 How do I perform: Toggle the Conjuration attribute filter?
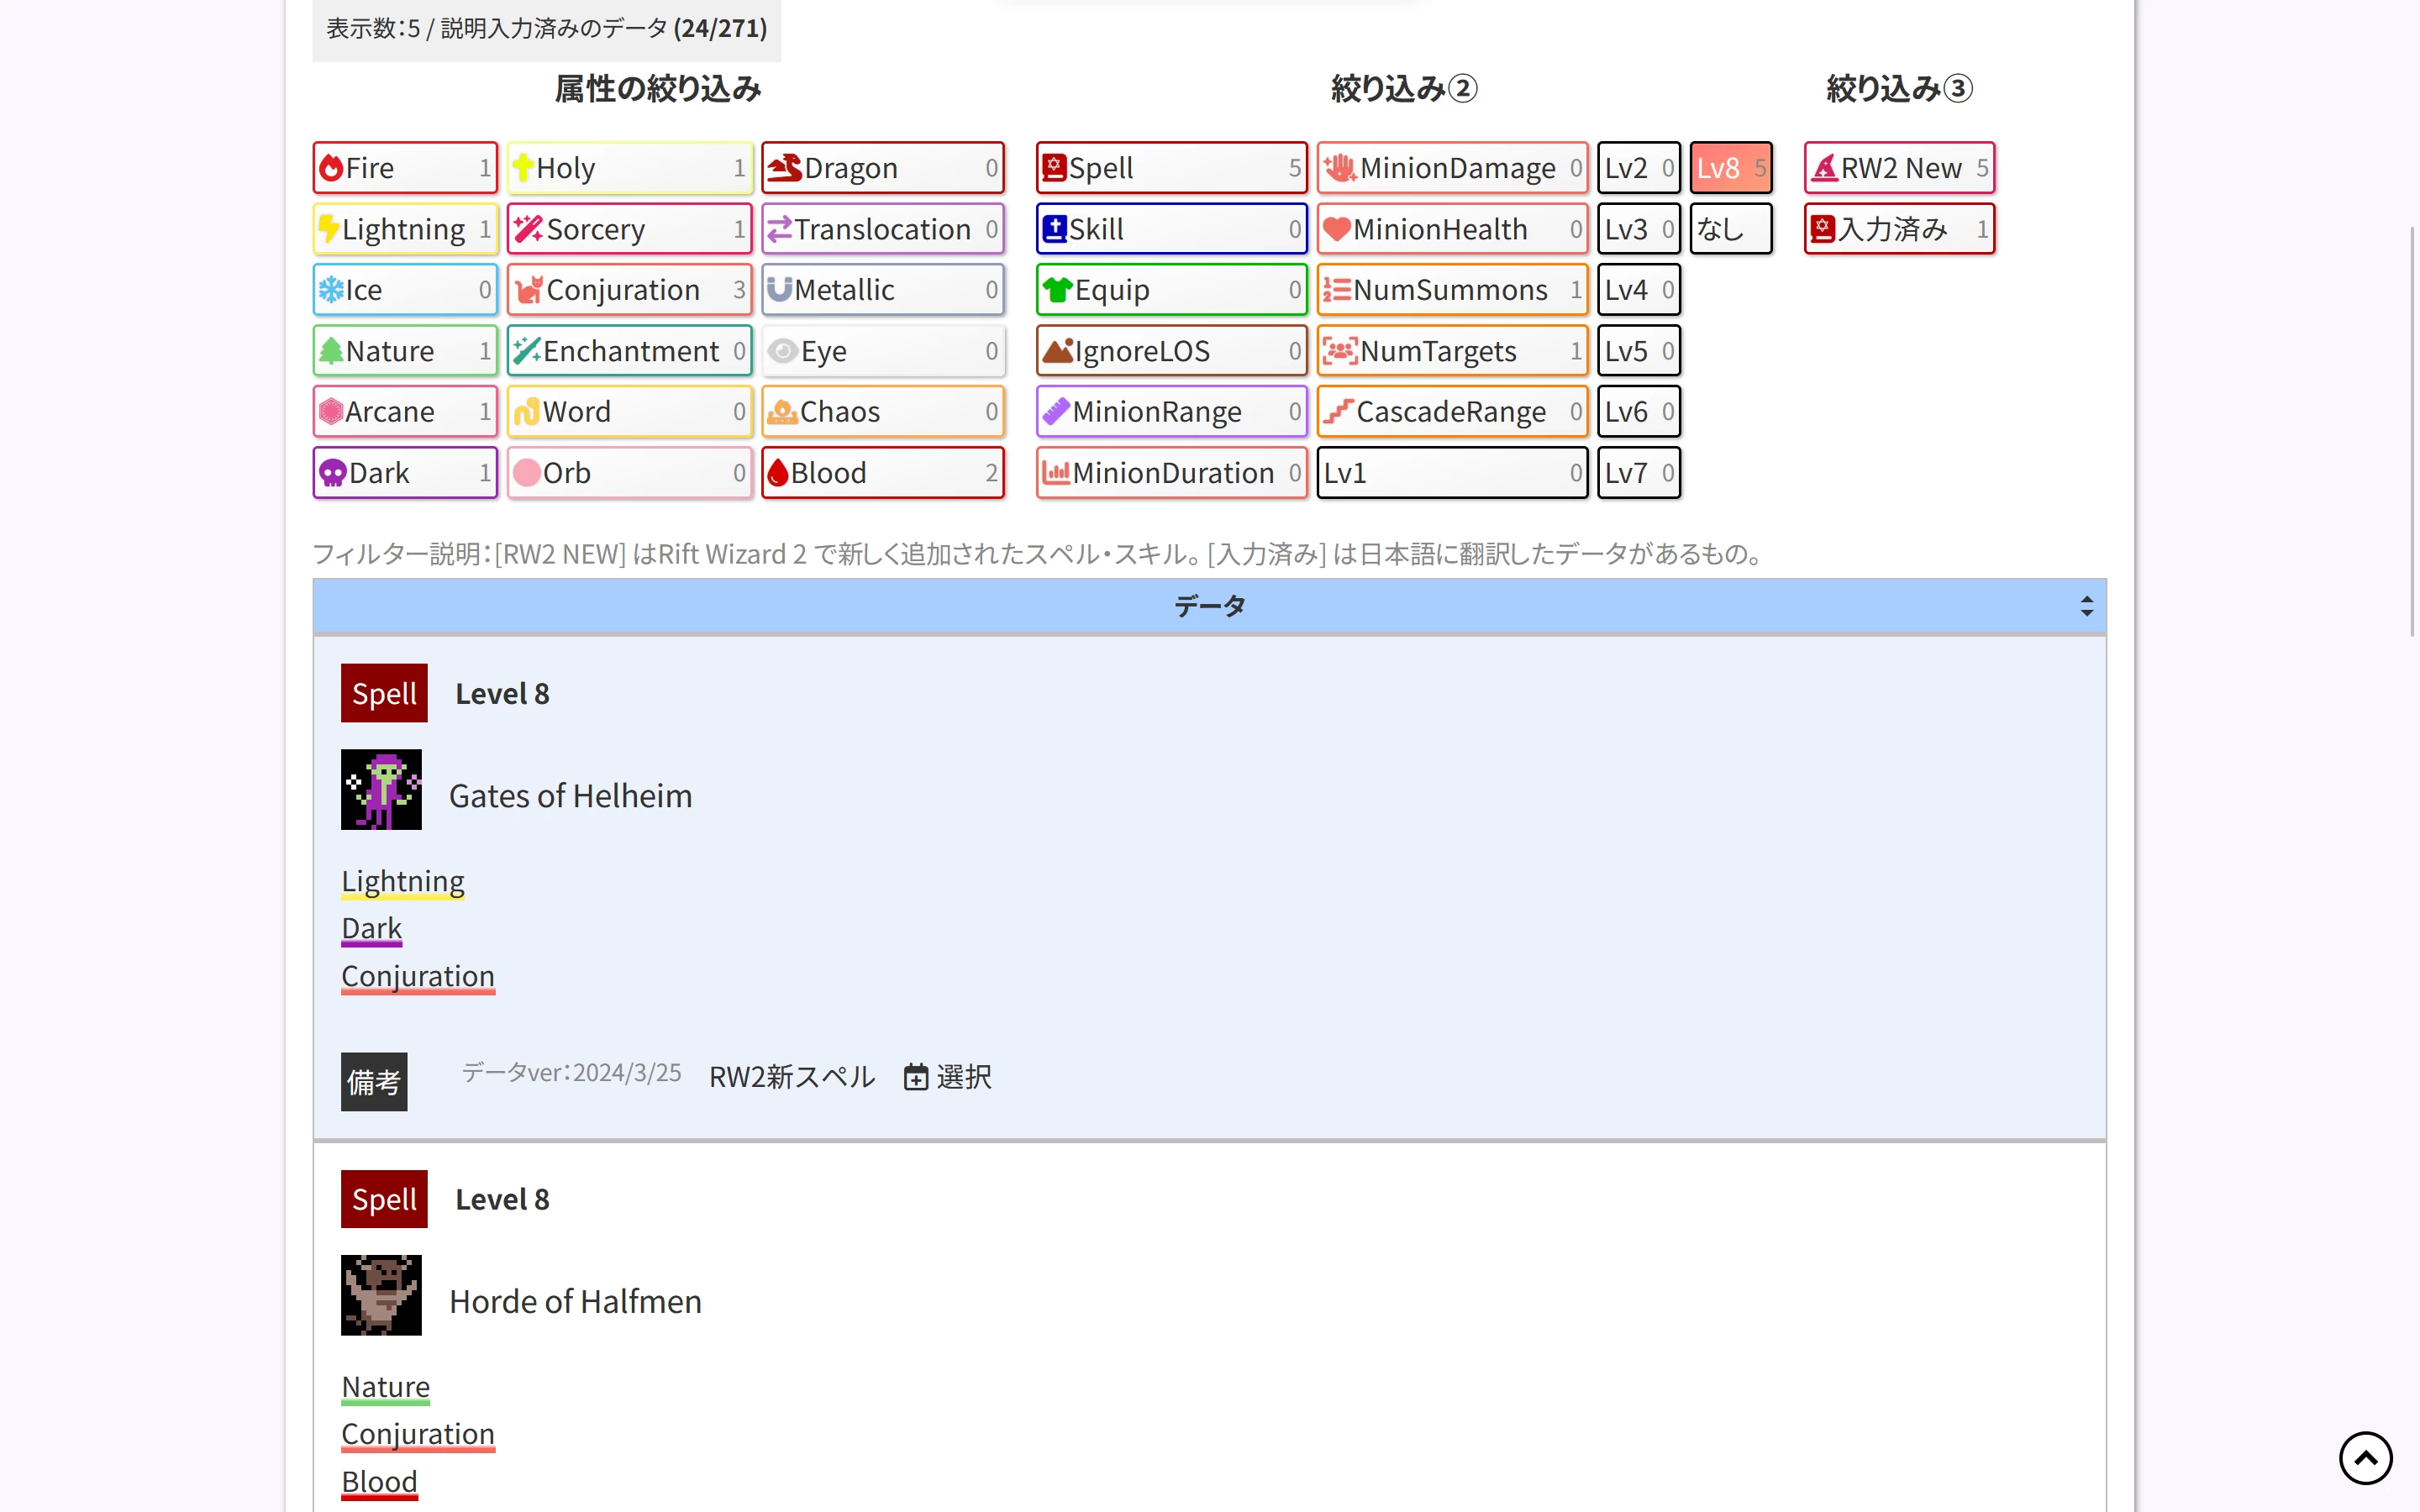[x=629, y=290]
